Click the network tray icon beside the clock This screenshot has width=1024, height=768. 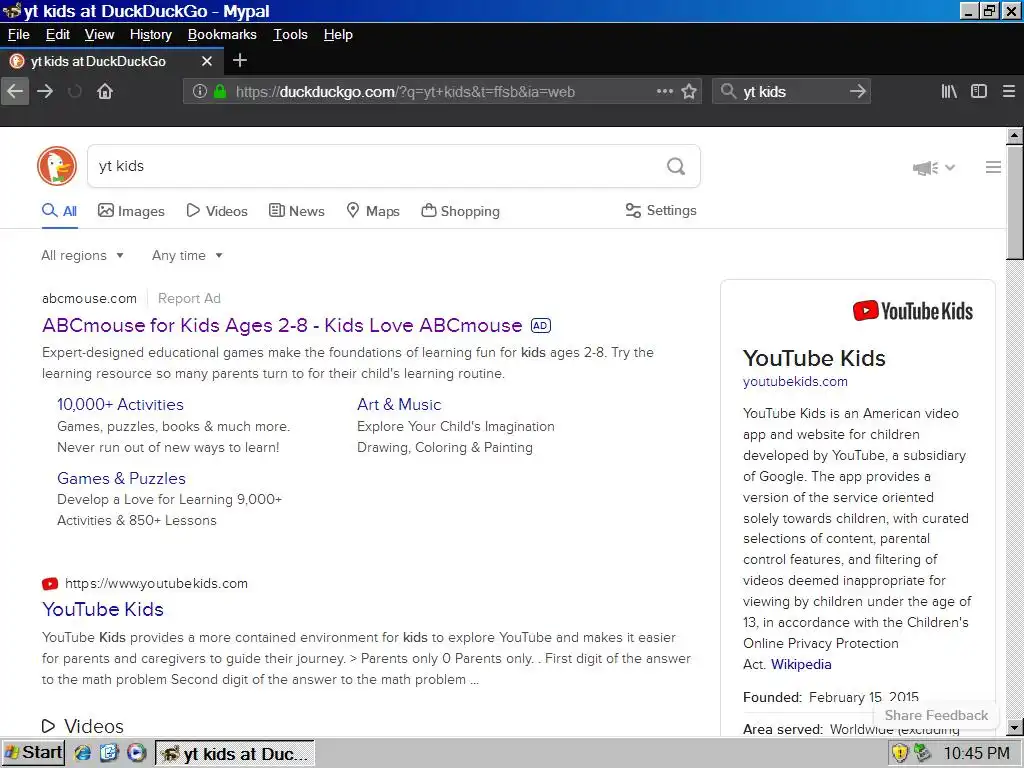tap(922, 754)
